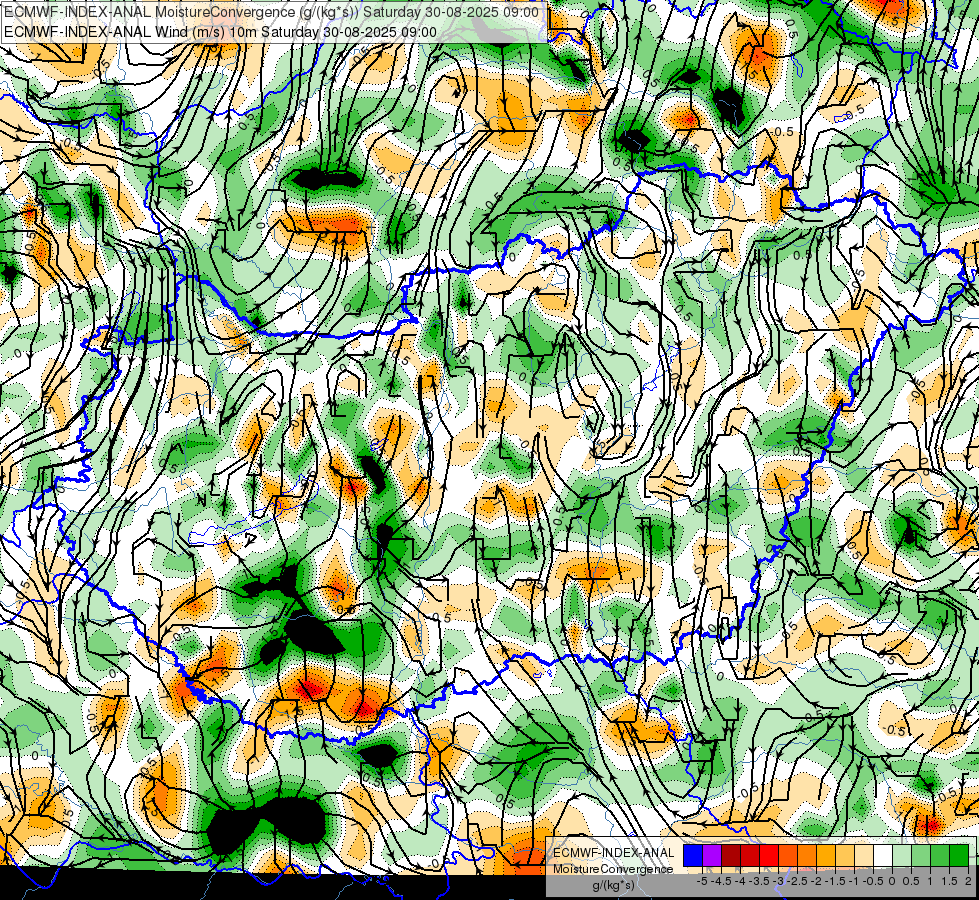Image resolution: width=979 pixels, height=900 pixels.
Task: Click the title line 'ECMWF-INDEX-ANAL MoistureConvergence (g/(kg*s))'
Action: tap(181, 12)
